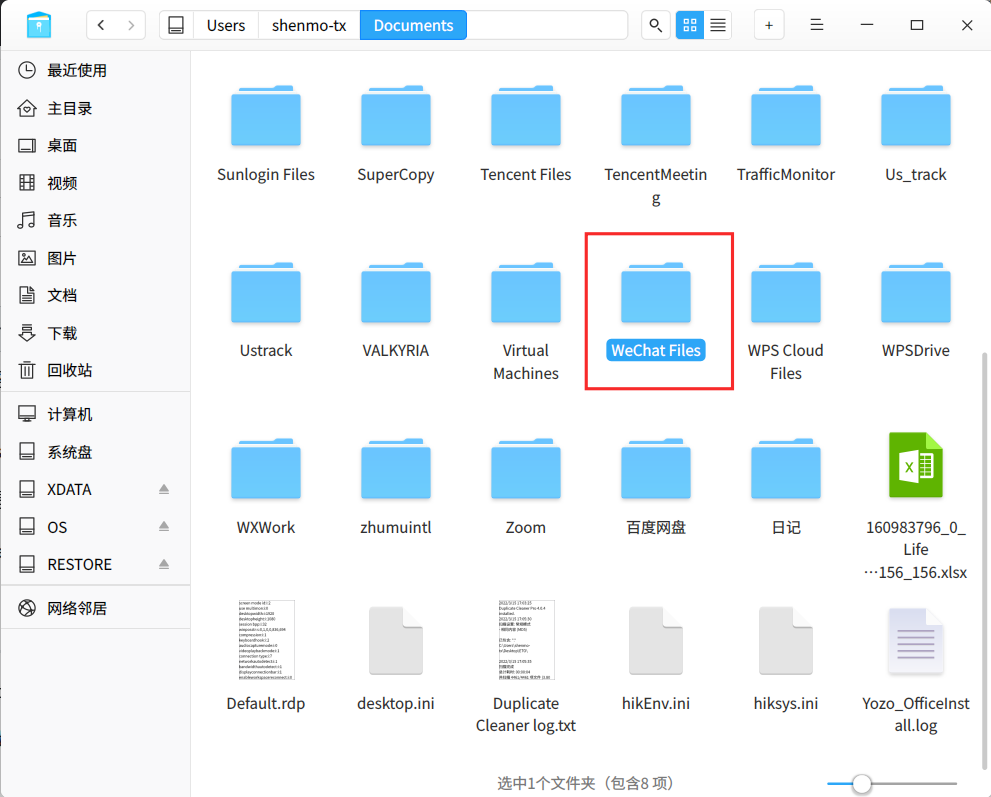Open 图片 sidebar entry
991x797 pixels.
click(x=95, y=258)
